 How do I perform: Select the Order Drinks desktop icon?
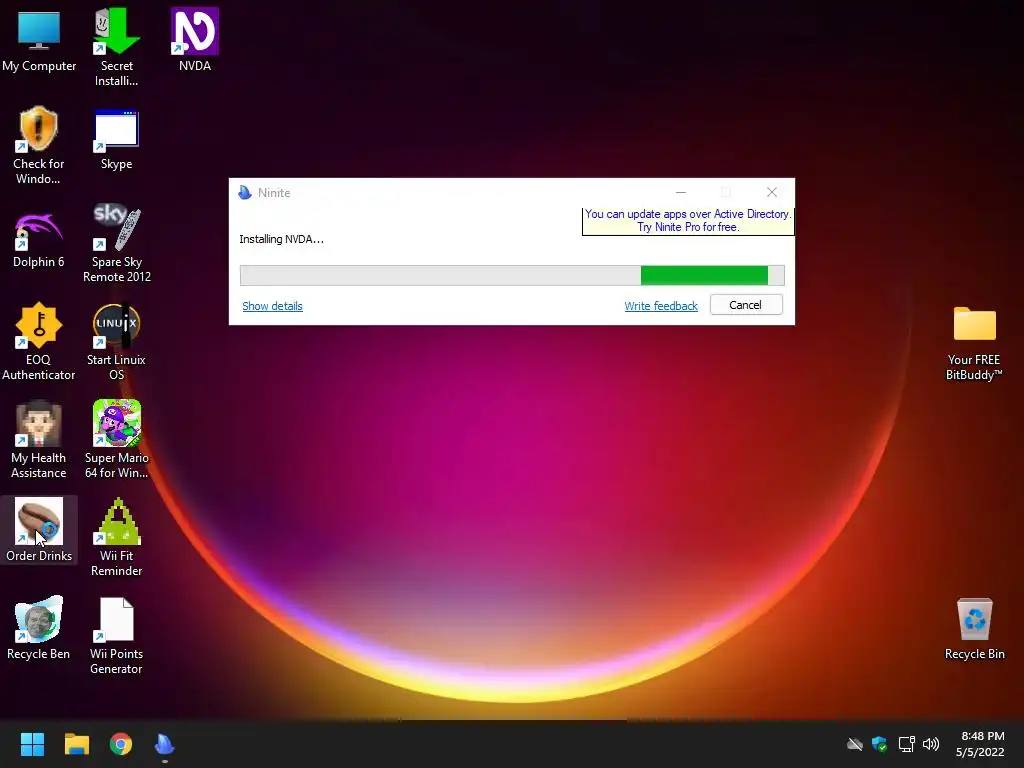click(x=39, y=530)
